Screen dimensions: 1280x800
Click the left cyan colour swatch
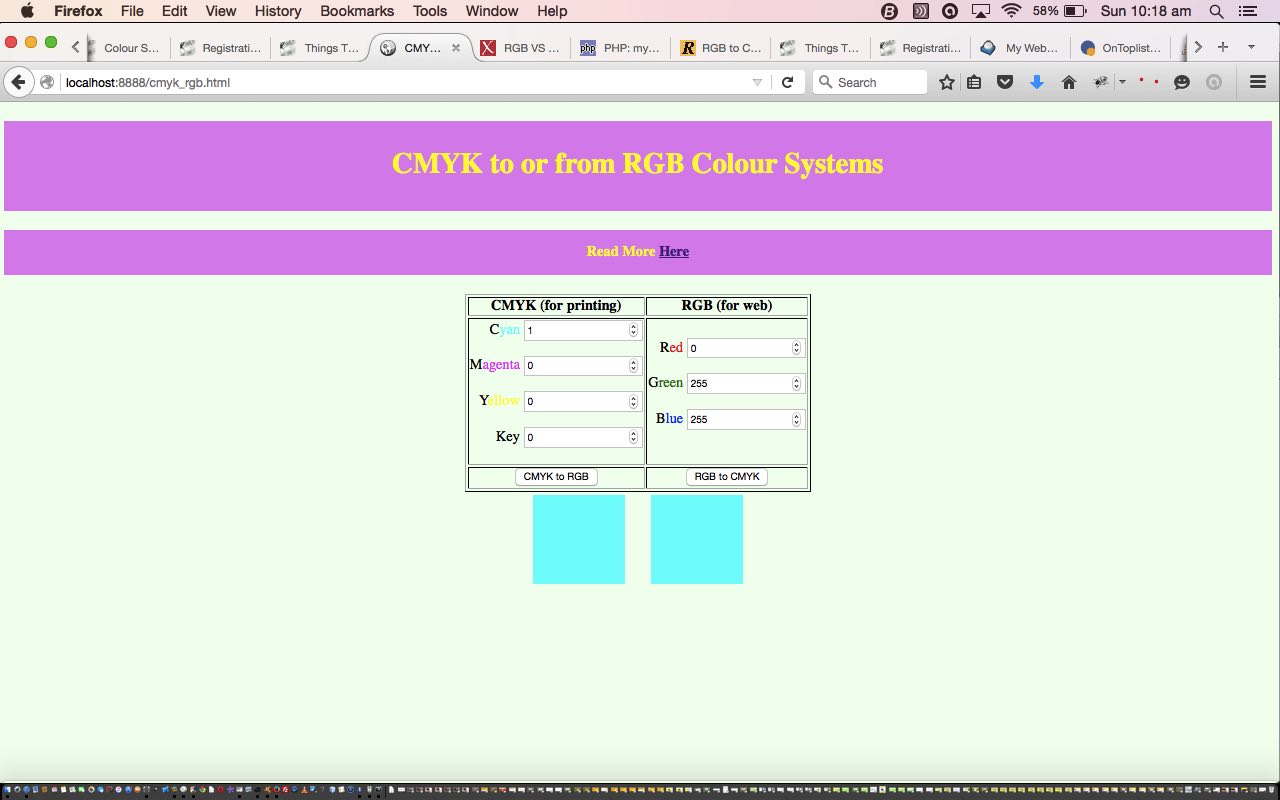point(578,539)
